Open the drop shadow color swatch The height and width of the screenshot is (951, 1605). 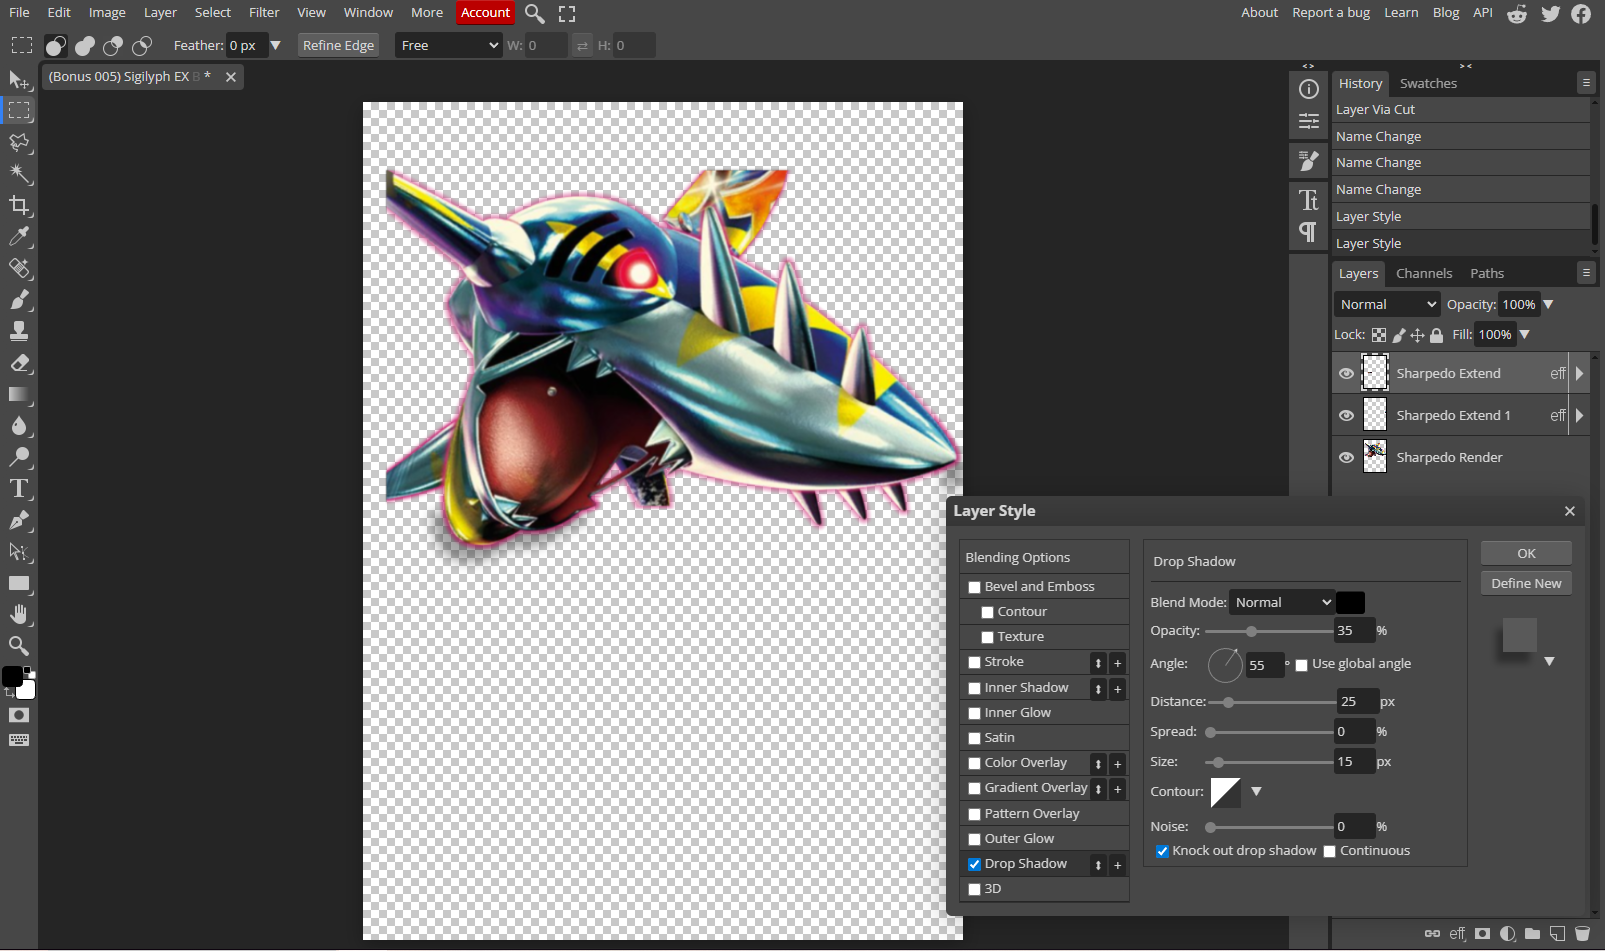click(x=1350, y=603)
